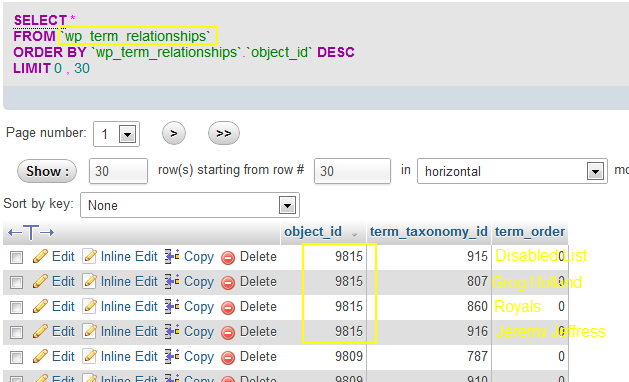The image size is (629, 382).
Task: Open the Sort by key dropdown
Action: coord(190,205)
